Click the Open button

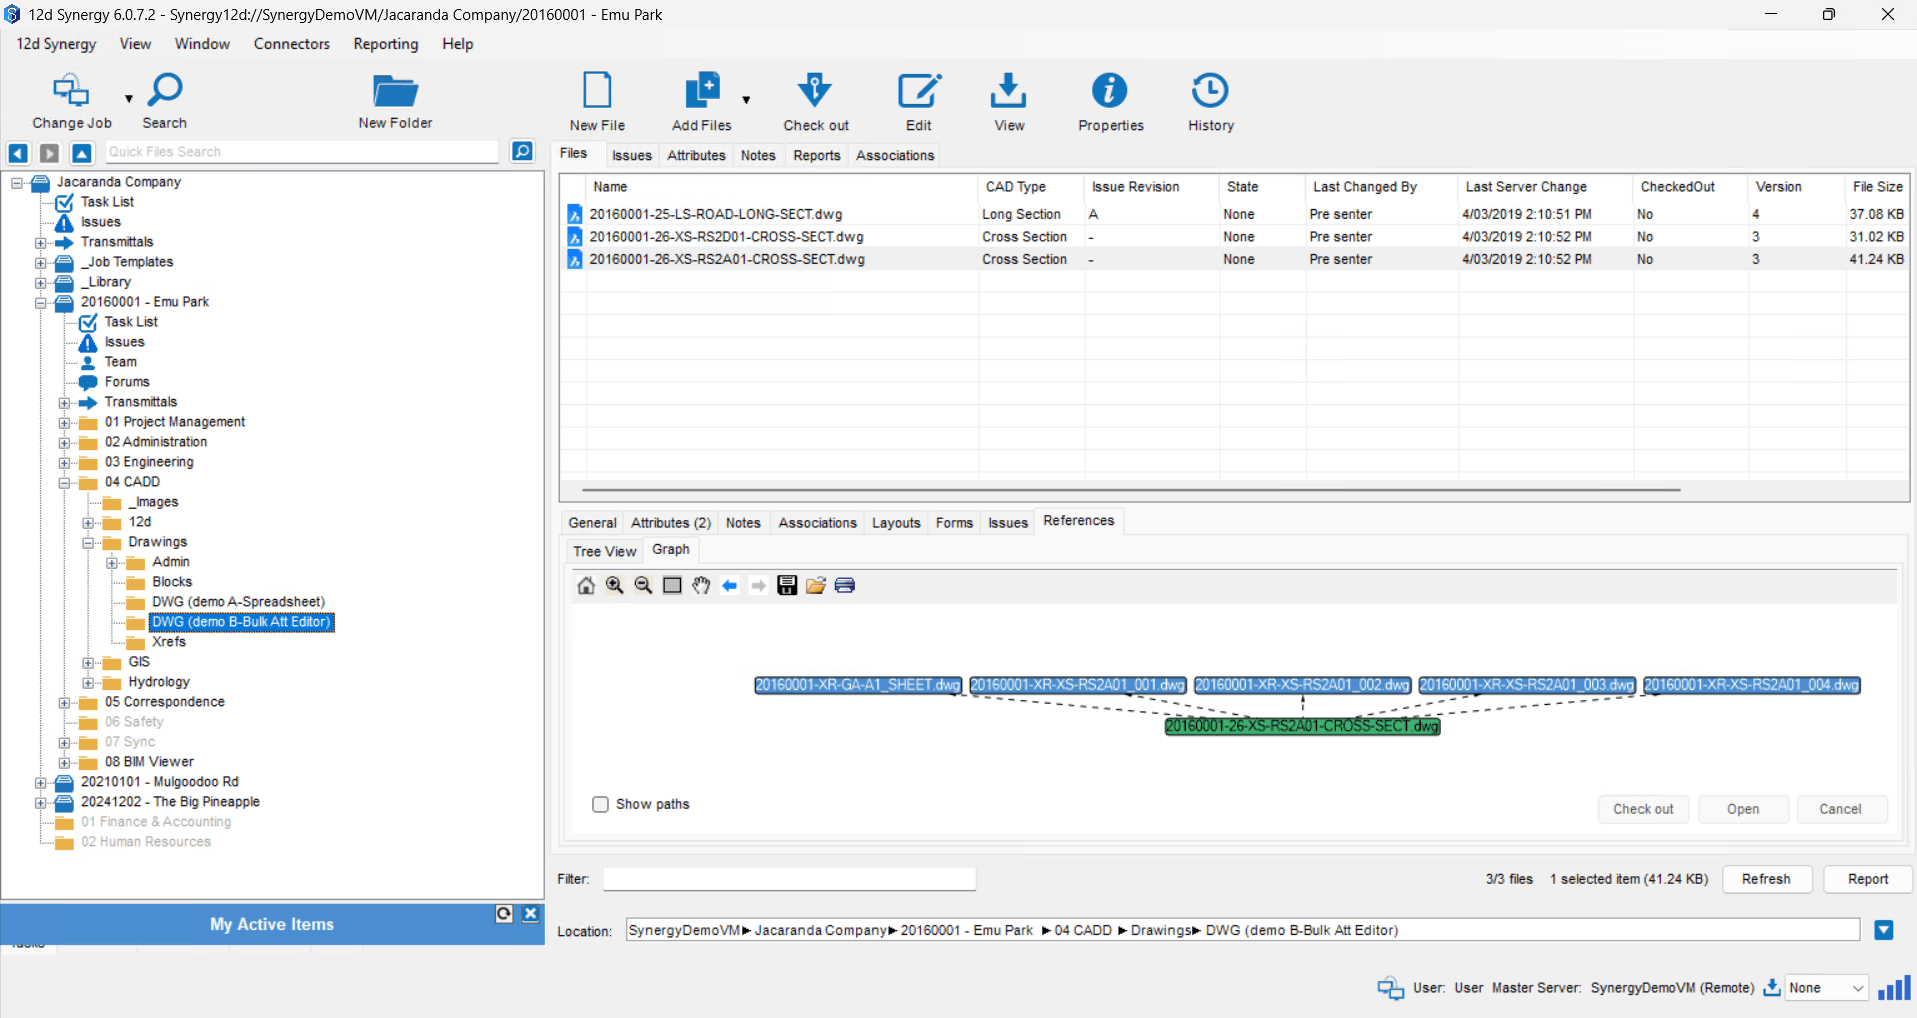point(1743,809)
